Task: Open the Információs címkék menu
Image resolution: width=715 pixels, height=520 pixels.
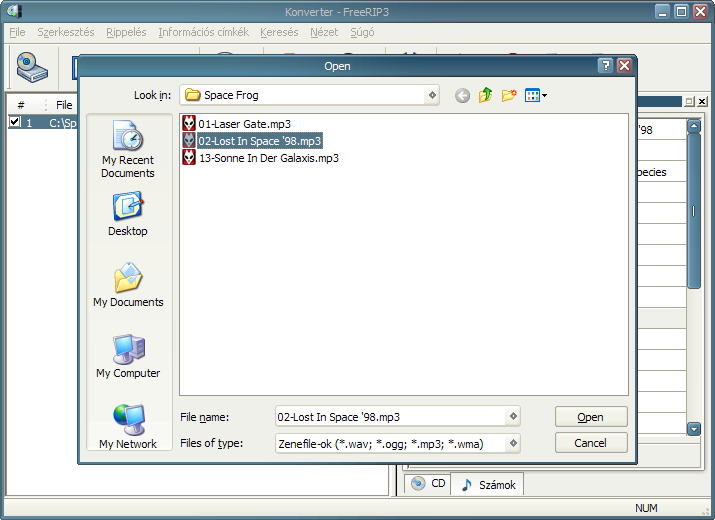Action: 203,32
